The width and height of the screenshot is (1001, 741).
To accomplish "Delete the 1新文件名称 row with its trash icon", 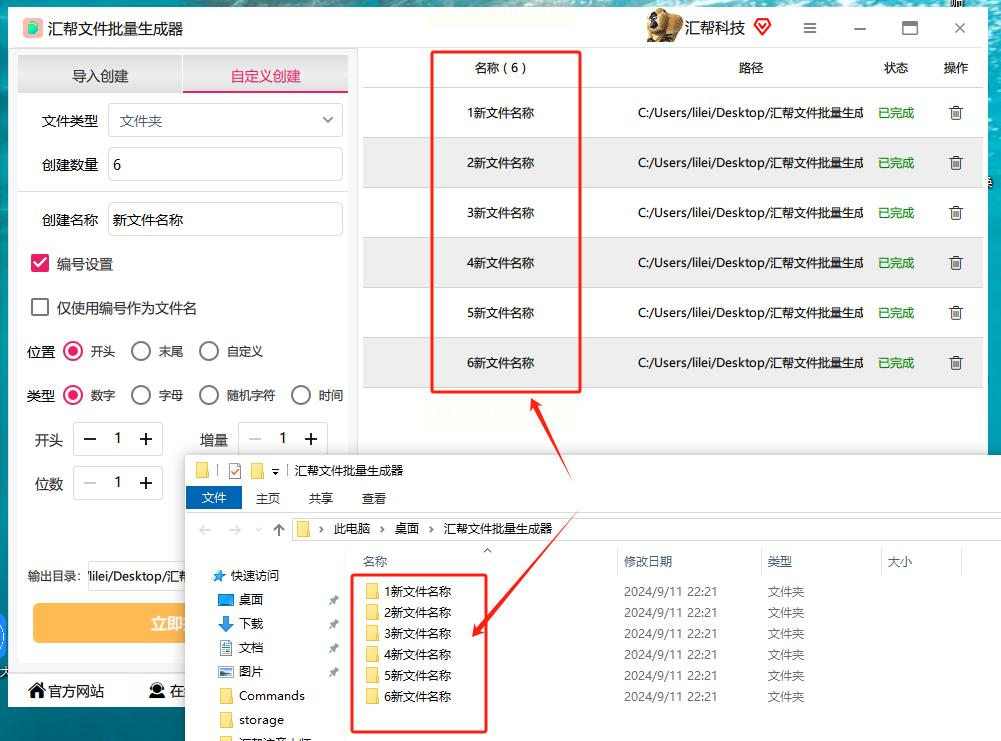I will (x=956, y=113).
